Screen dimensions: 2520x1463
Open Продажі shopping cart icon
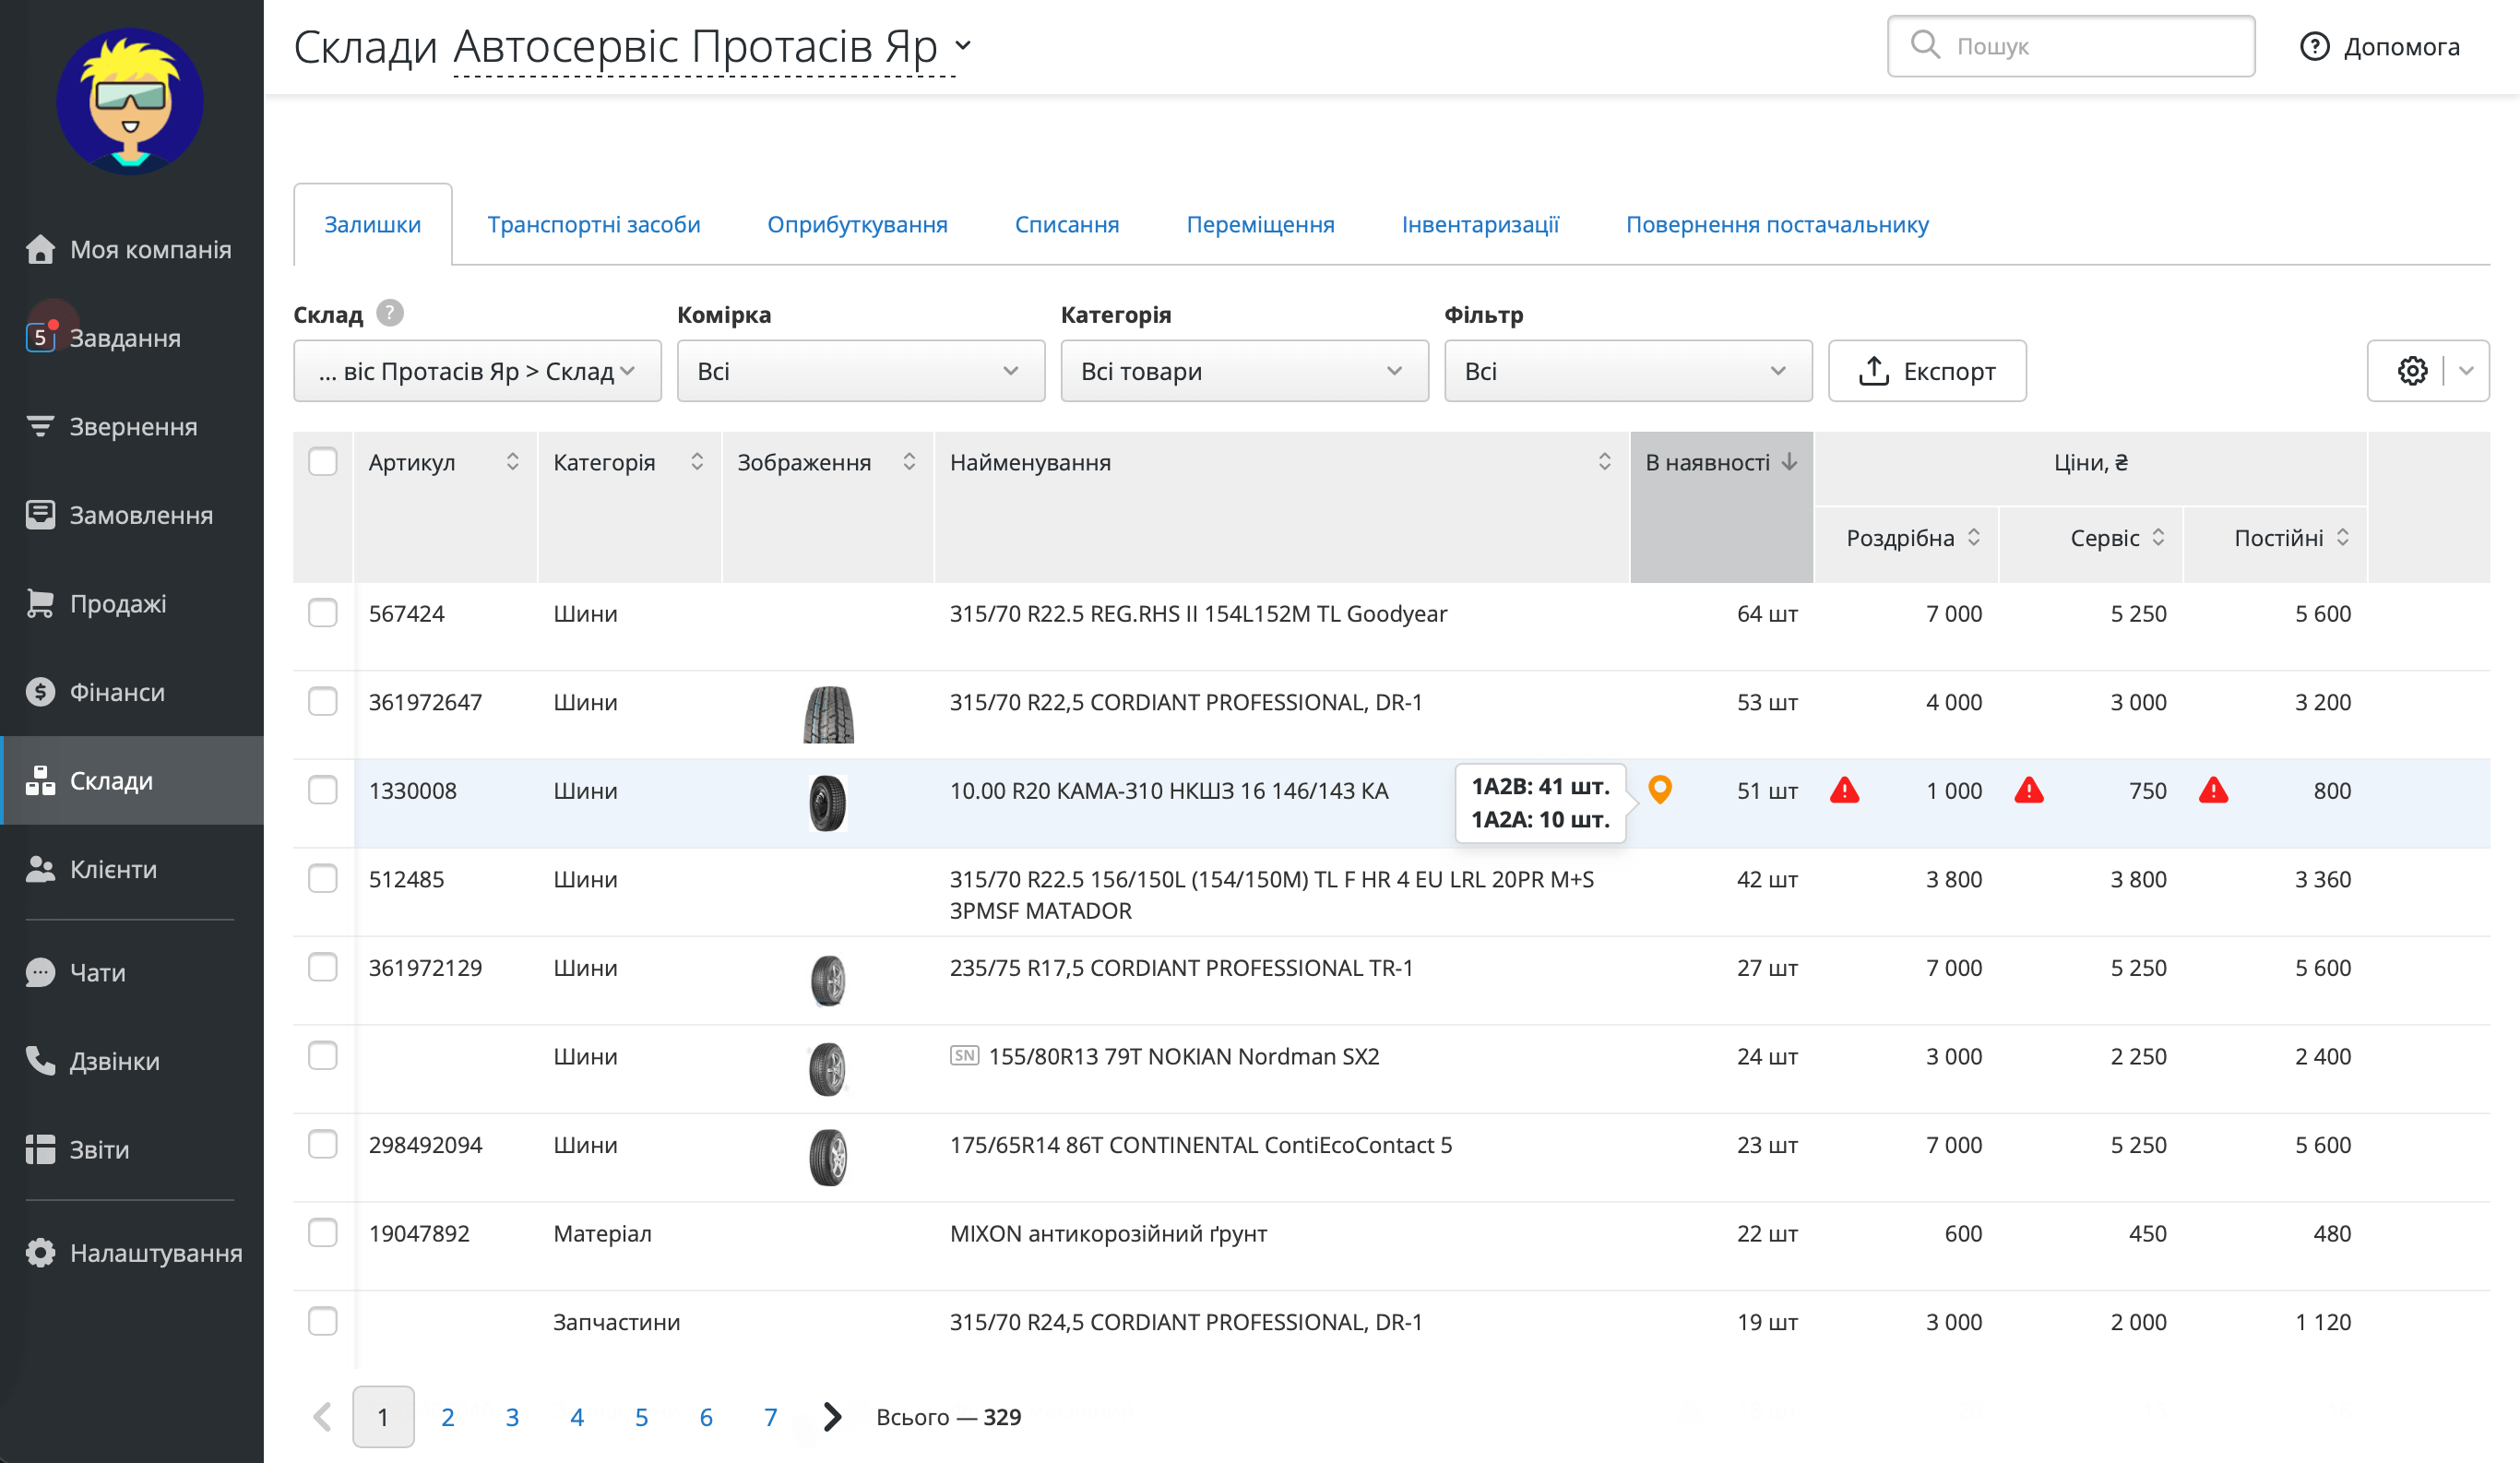40,603
